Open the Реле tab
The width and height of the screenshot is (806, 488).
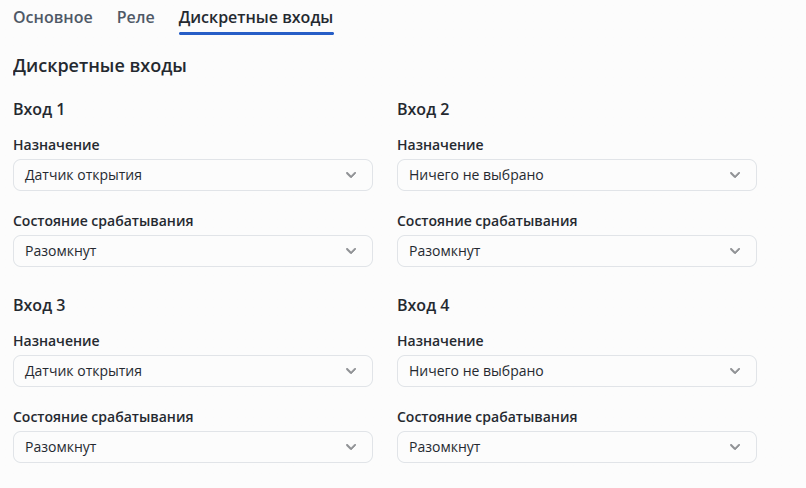[x=136, y=17]
